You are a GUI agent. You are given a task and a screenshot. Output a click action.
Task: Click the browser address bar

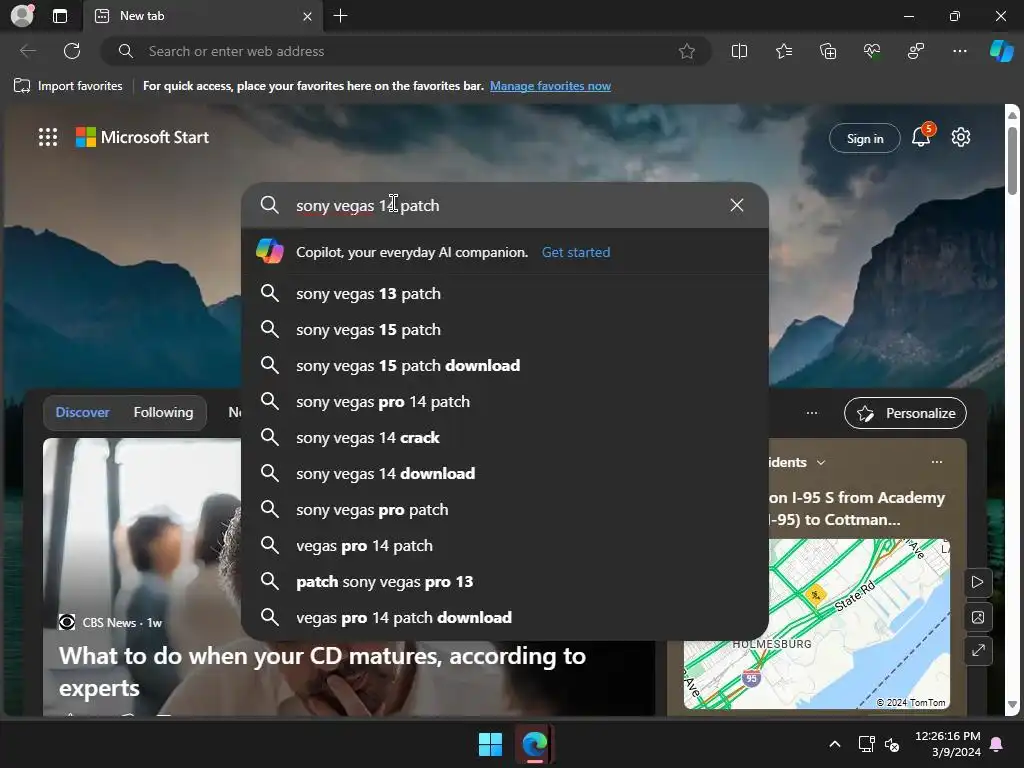click(x=405, y=51)
